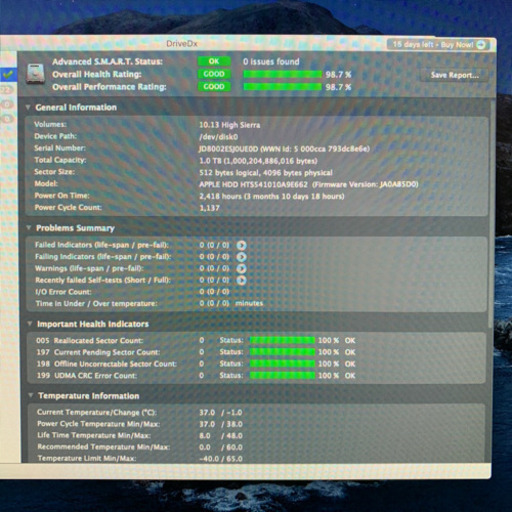Click the Overall Health Rating progress bar
Image resolution: width=512 pixels, height=512 pixels.
tap(282, 74)
